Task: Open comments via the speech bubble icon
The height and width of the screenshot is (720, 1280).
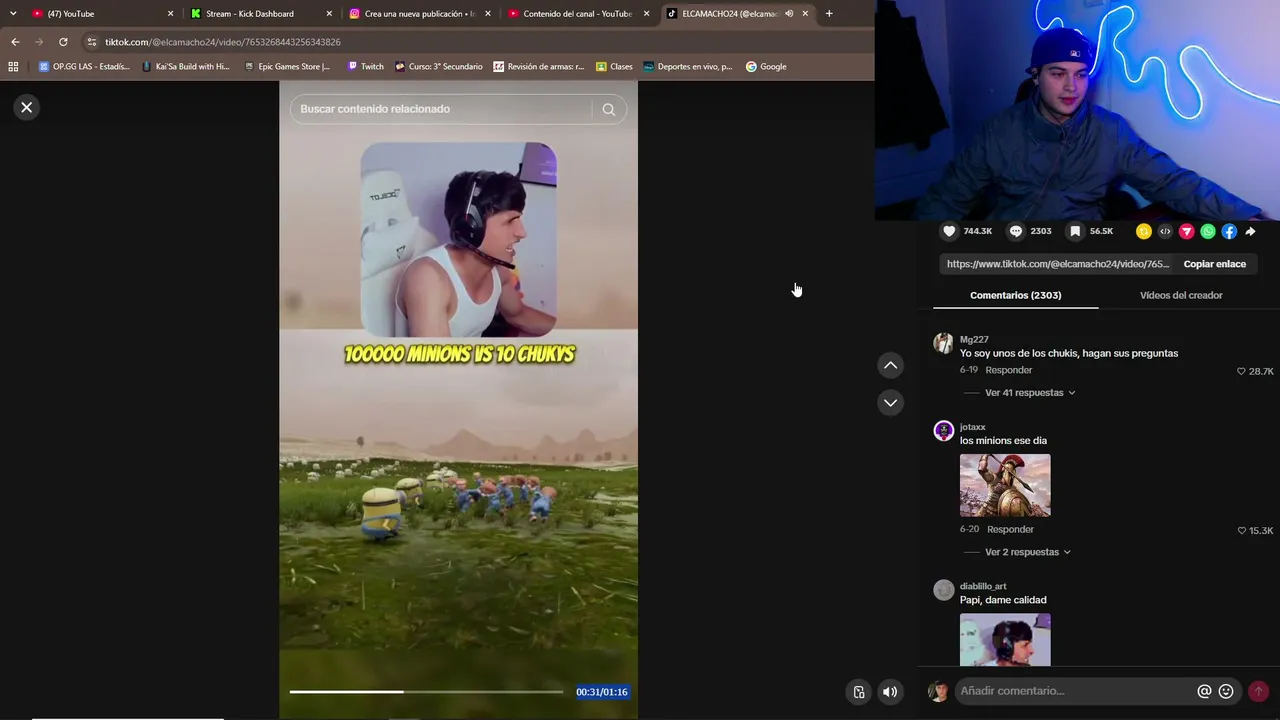Action: click(x=1016, y=231)
